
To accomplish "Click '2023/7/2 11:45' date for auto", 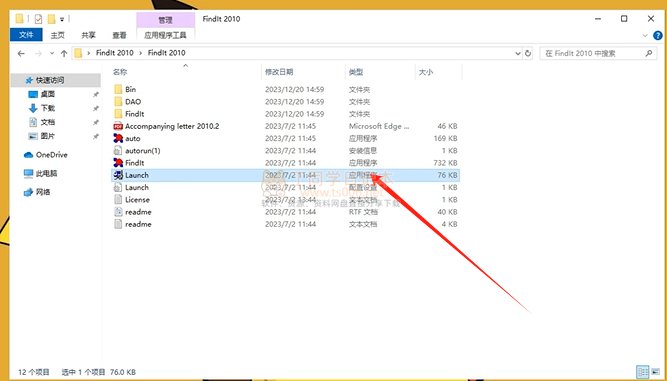I will tap(290, 138).
